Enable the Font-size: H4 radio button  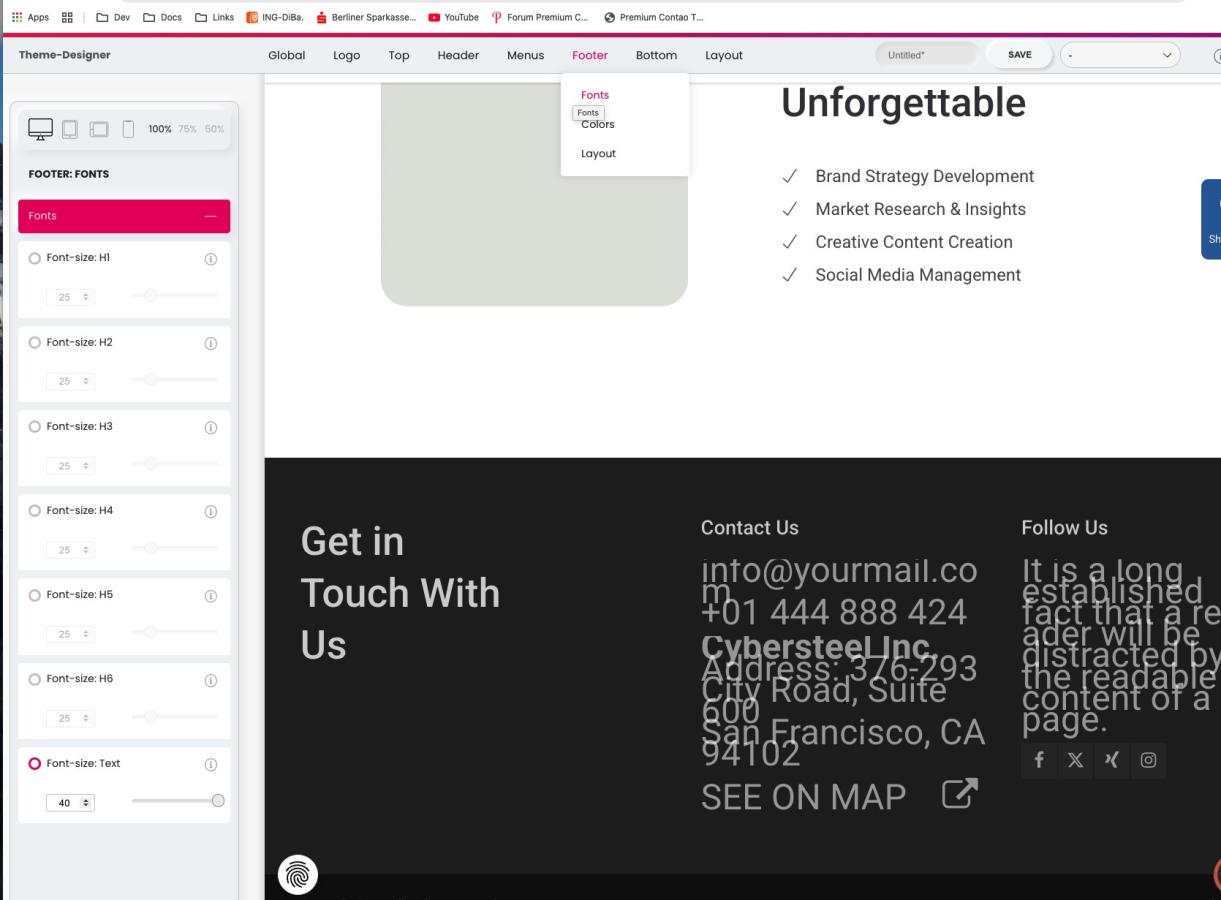35,510
